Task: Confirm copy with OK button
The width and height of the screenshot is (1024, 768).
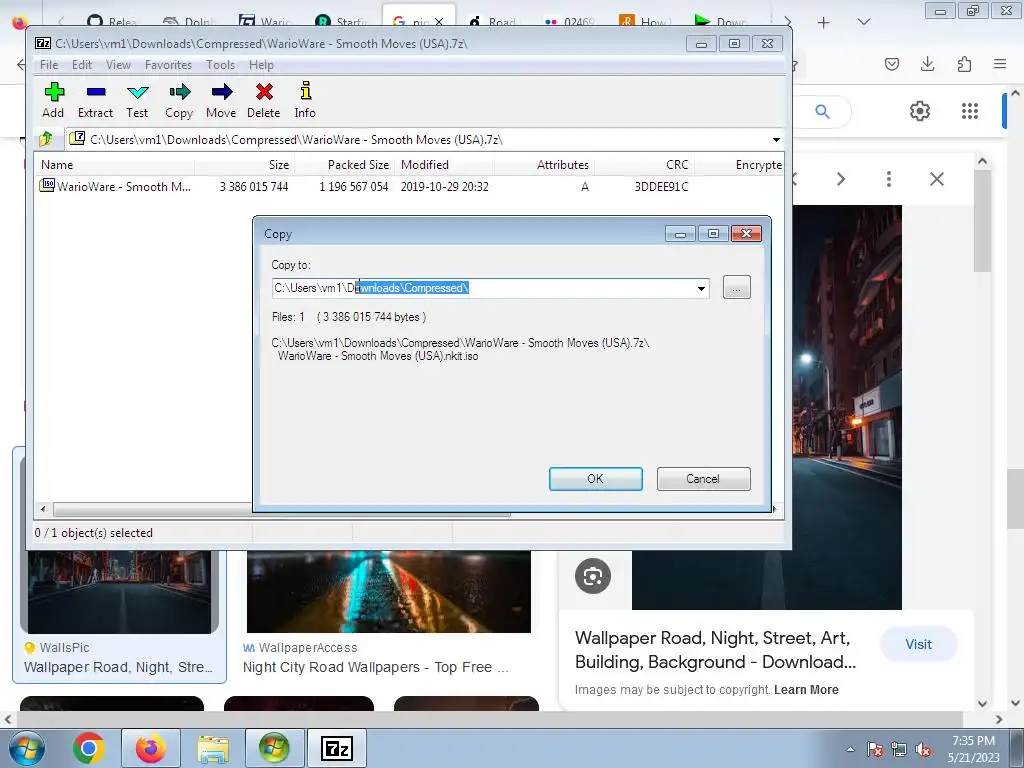Action: 596,479
